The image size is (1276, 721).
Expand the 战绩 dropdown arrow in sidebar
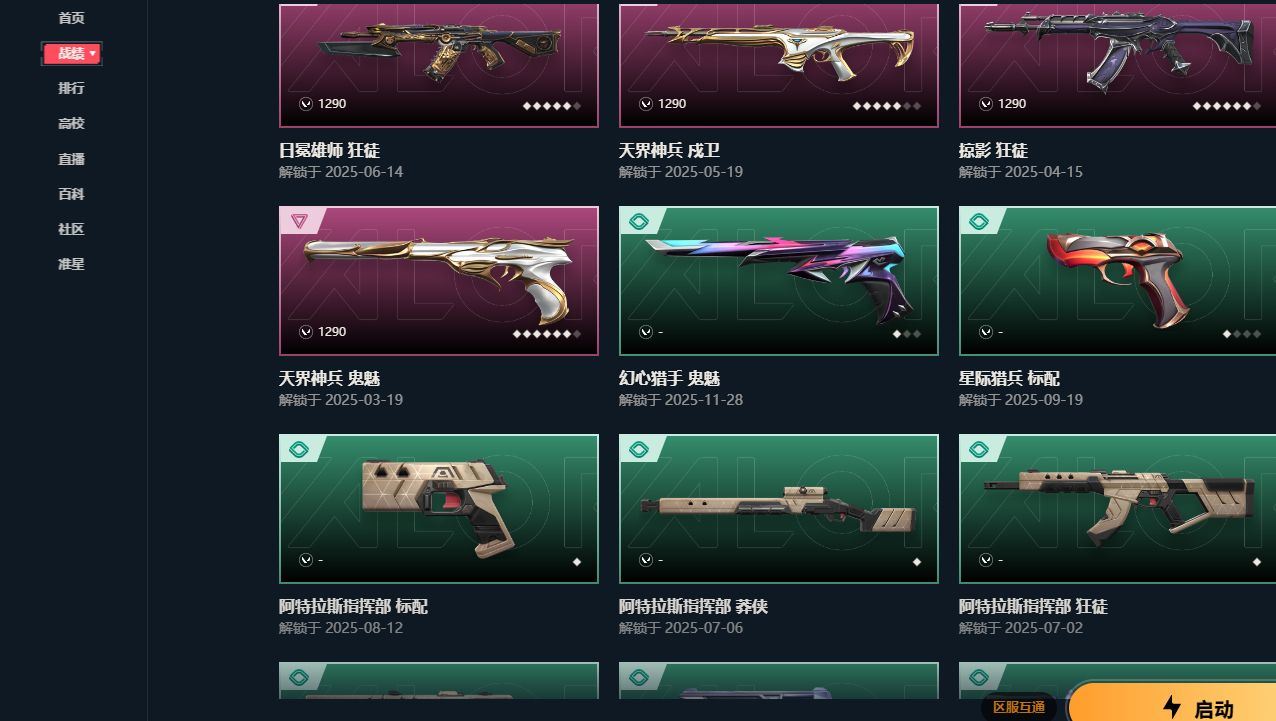(x=93, y=53)
